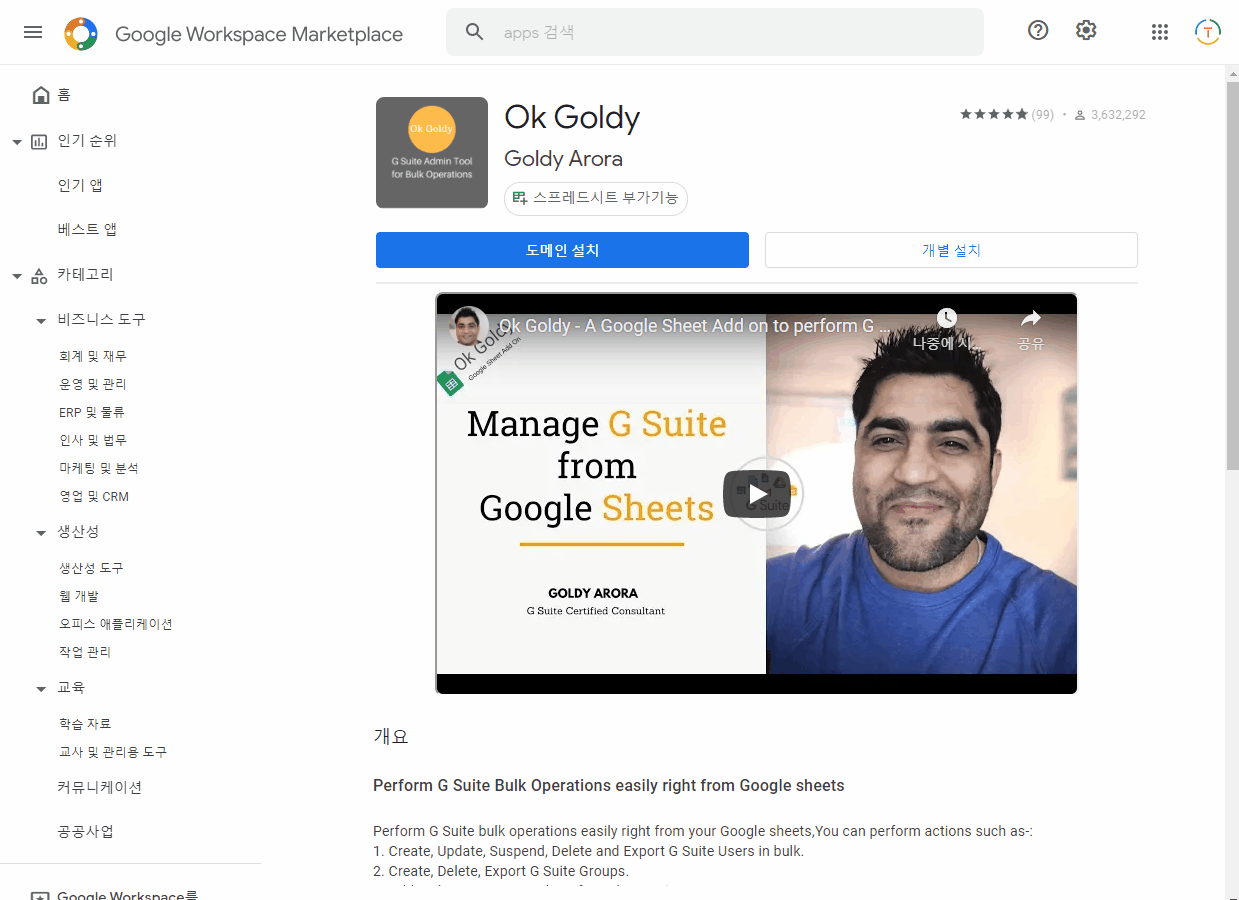The height and width of the screenshot is (900, 1239).
Task: Click the 개별 설치 button
Action: (x=951, y=250)
